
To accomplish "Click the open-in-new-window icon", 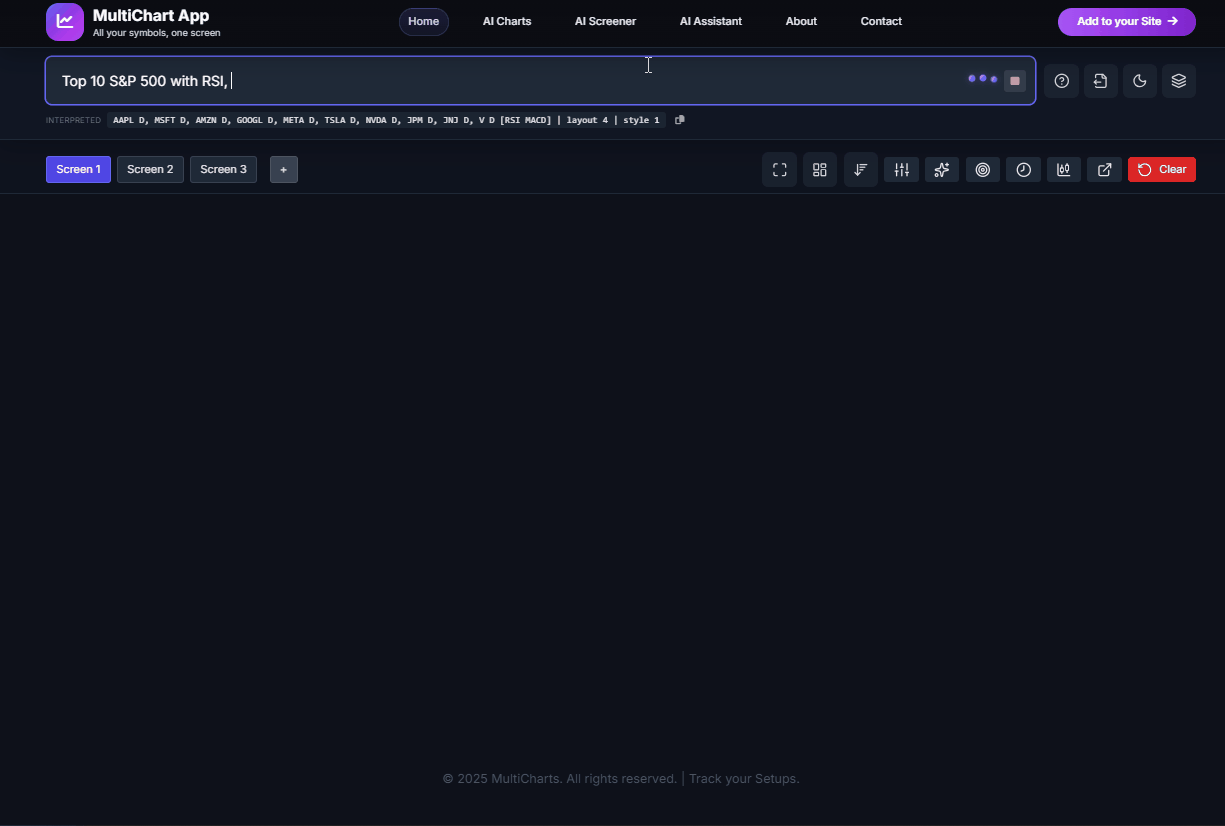I will [x=1104, y=170].
